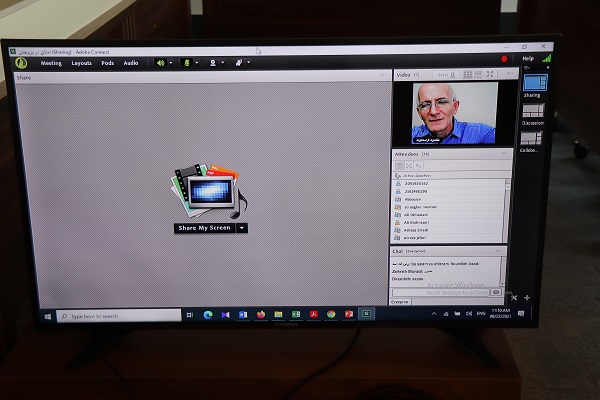Viewport: 600px width, 400px height.
Task: Open the Layouts menu
Action: (81, 62)
